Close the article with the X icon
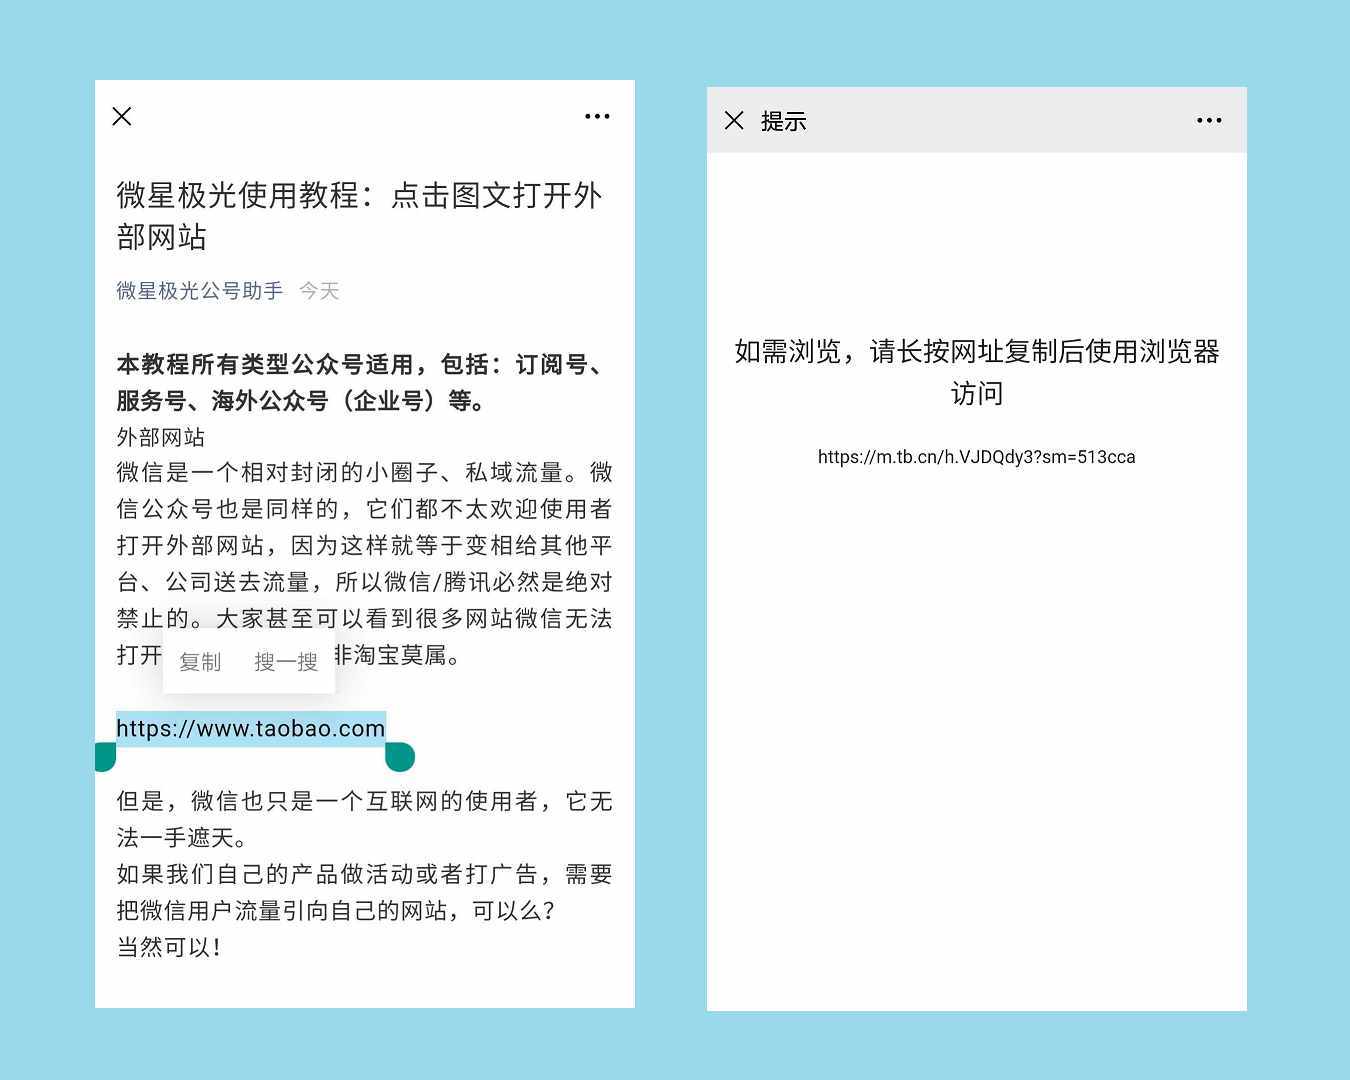 [x=122, y=116]
